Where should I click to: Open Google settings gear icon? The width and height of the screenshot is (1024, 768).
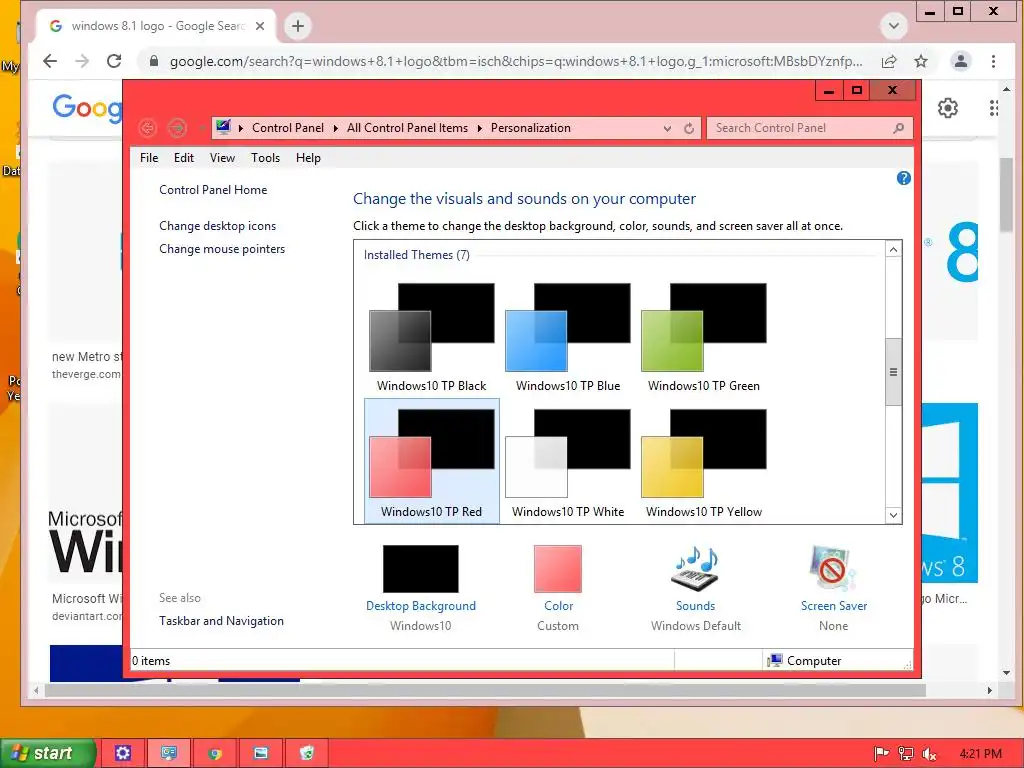pyautogui.click(x=948, y=108)
